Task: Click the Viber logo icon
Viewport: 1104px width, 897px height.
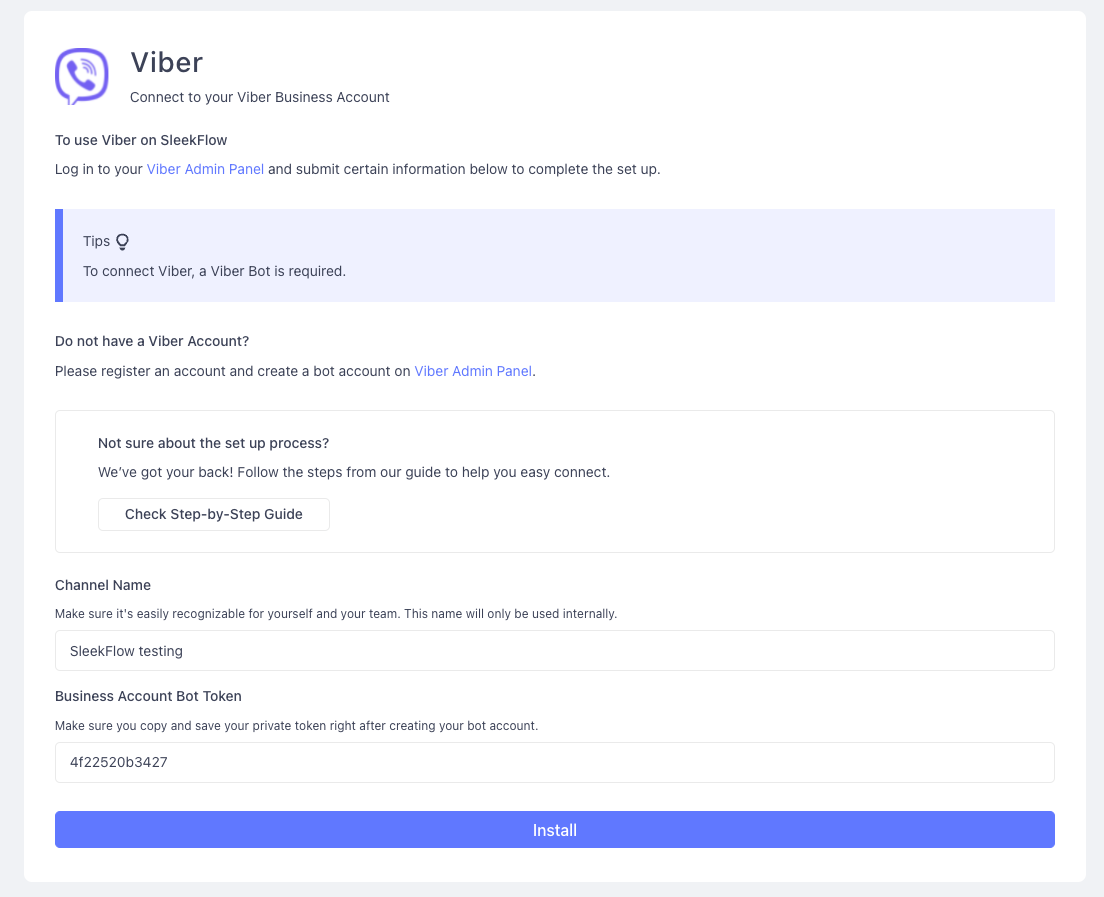Action: tap(81, 76)
